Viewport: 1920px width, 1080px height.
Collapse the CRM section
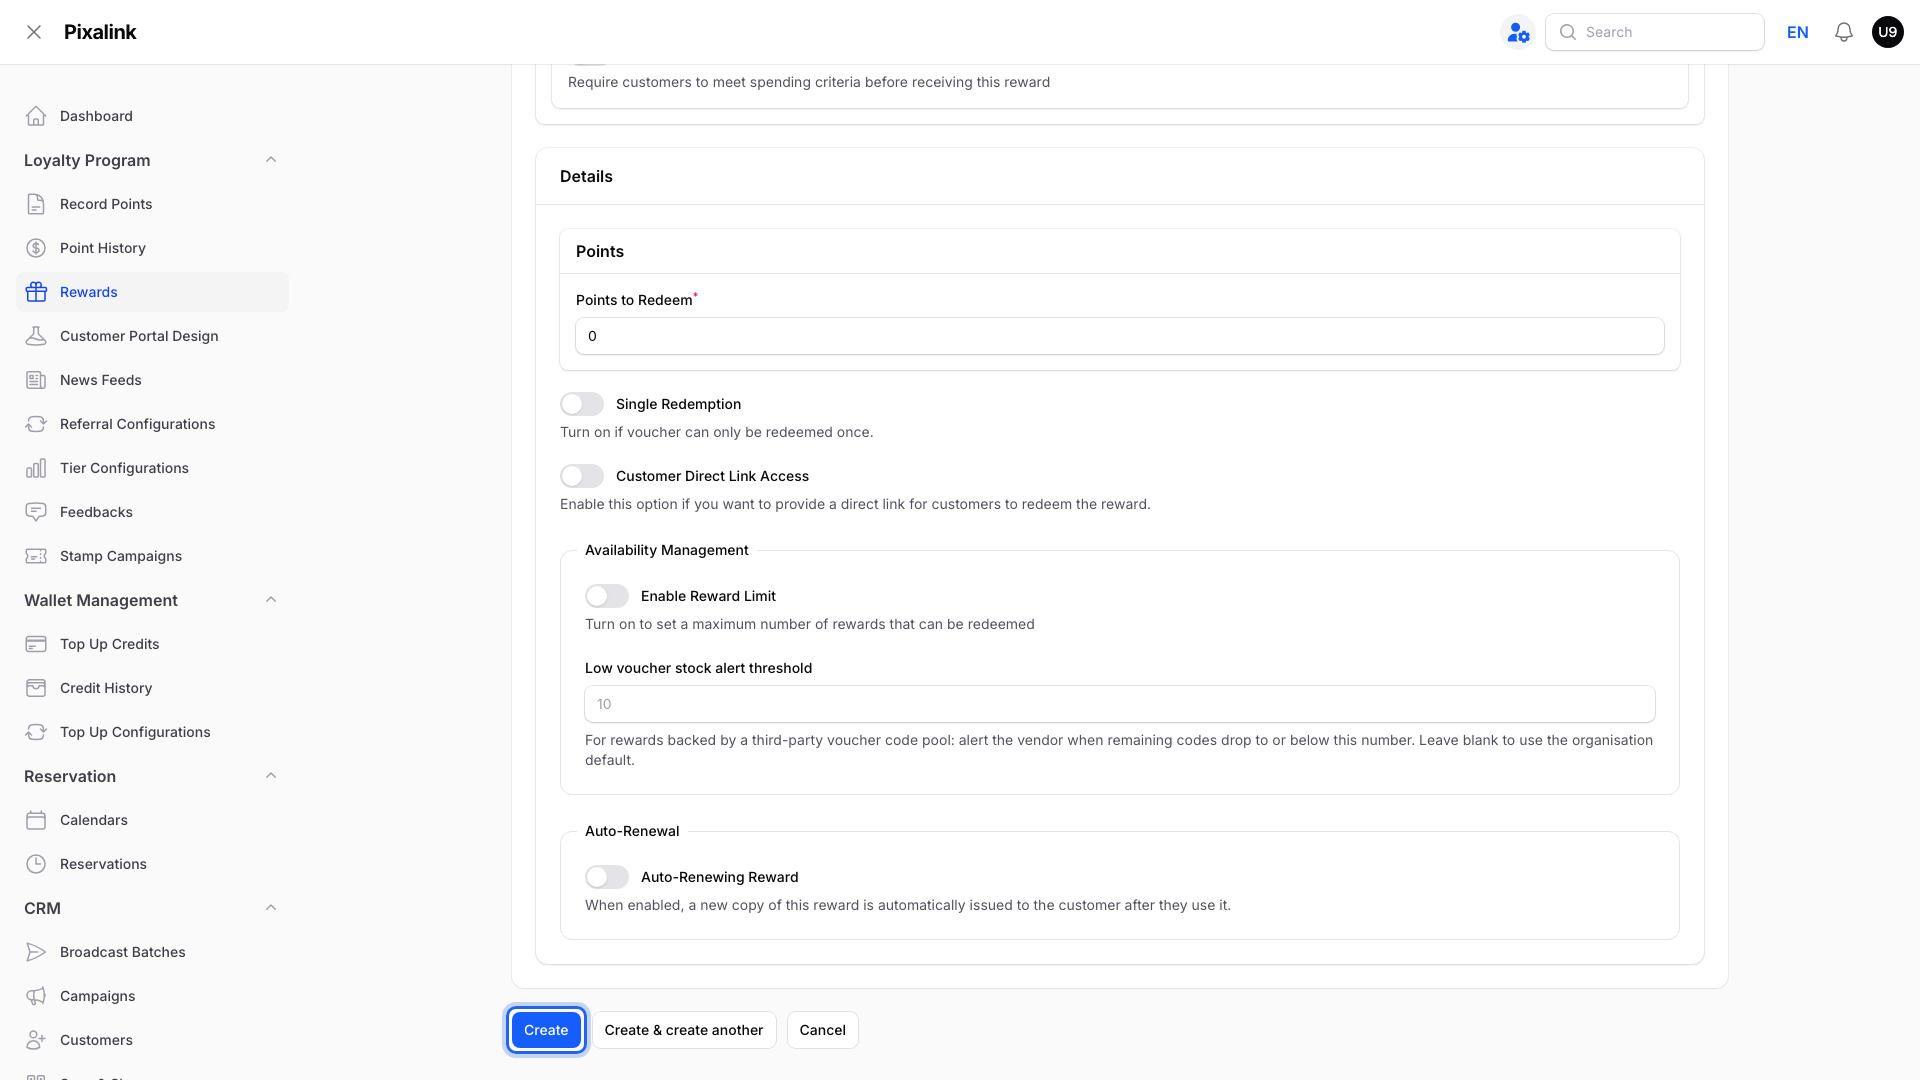click(271, 908)
